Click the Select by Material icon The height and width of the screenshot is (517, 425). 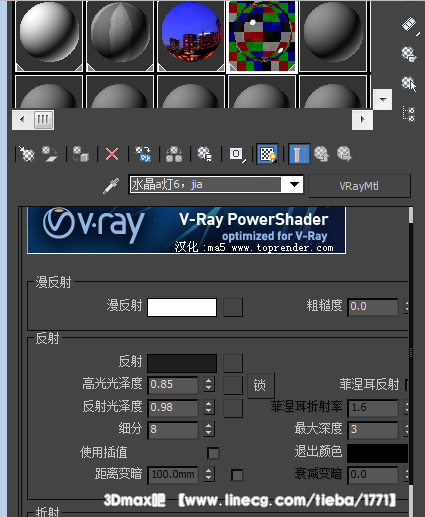[x=409, y=83]
